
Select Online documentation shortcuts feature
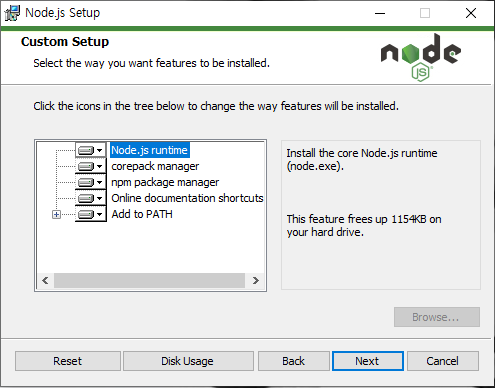click(x=187, y=198)
